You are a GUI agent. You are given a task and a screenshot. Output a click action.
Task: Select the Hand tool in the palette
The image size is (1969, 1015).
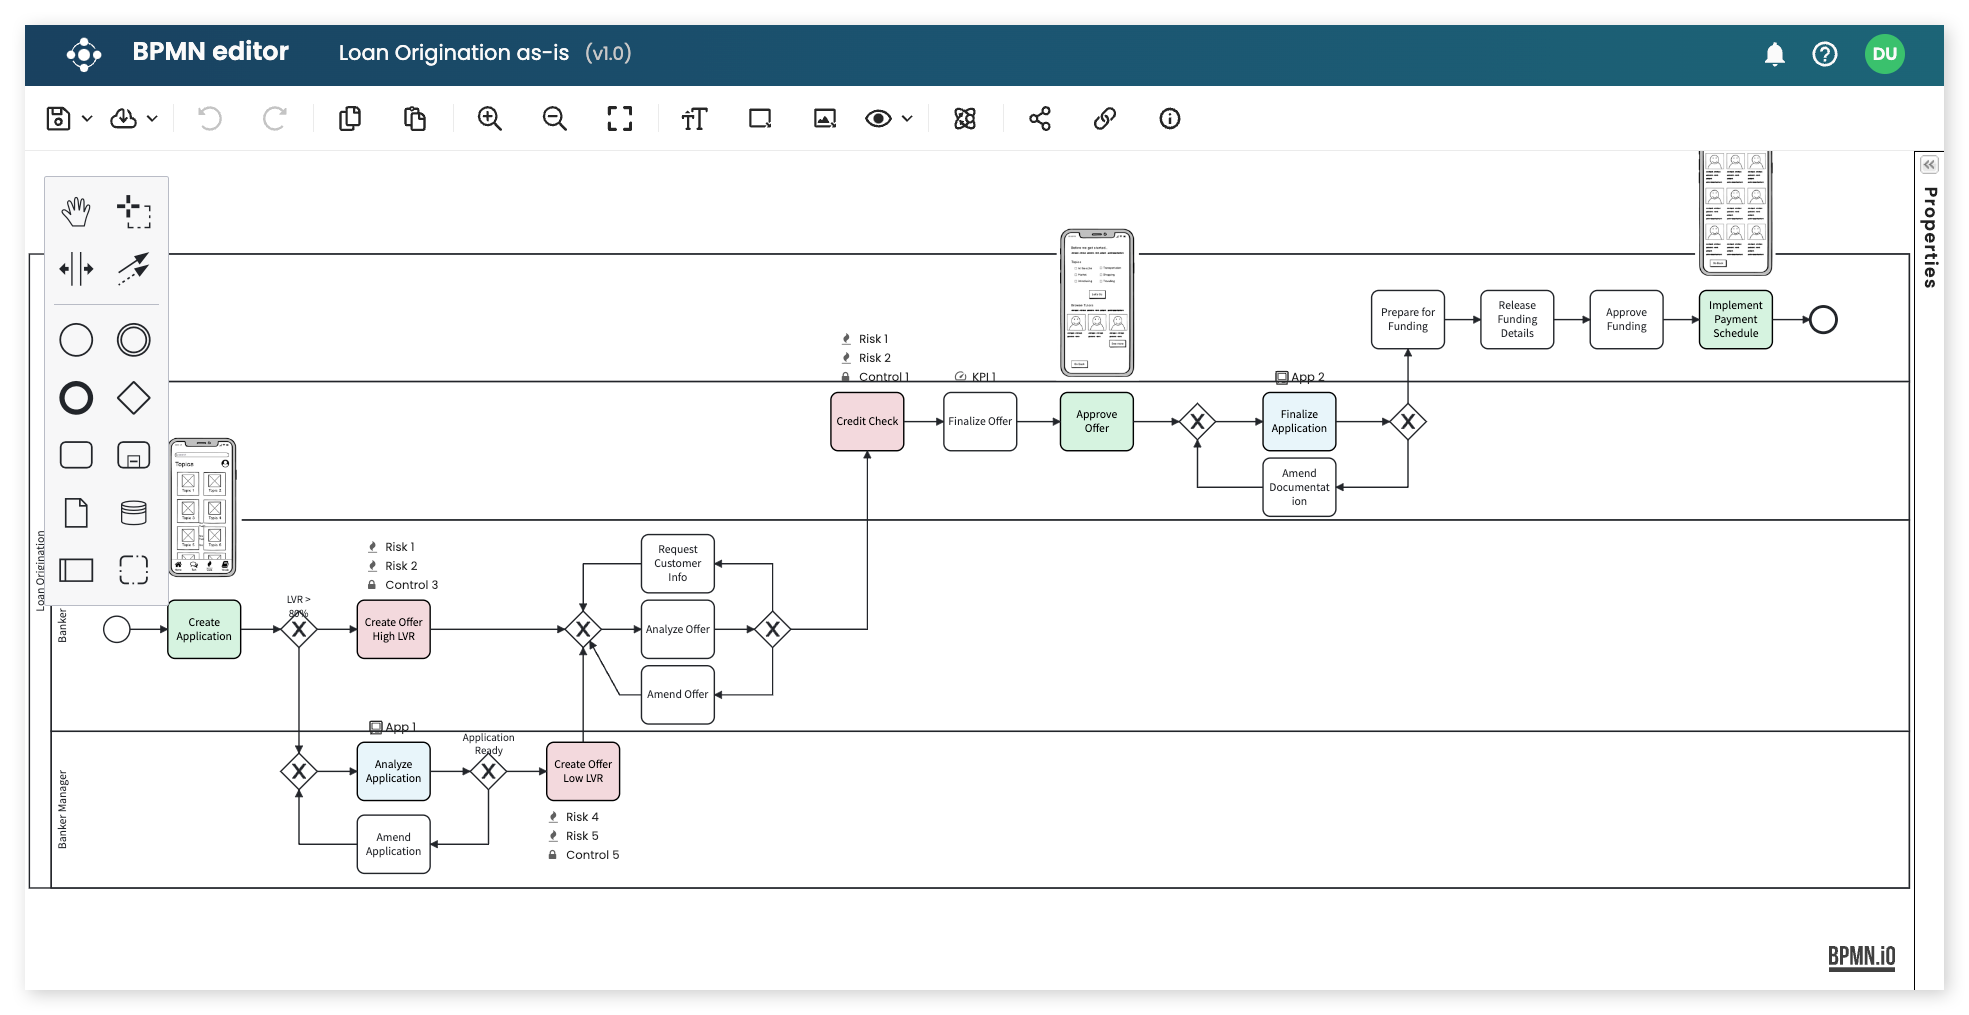point(78,211)
